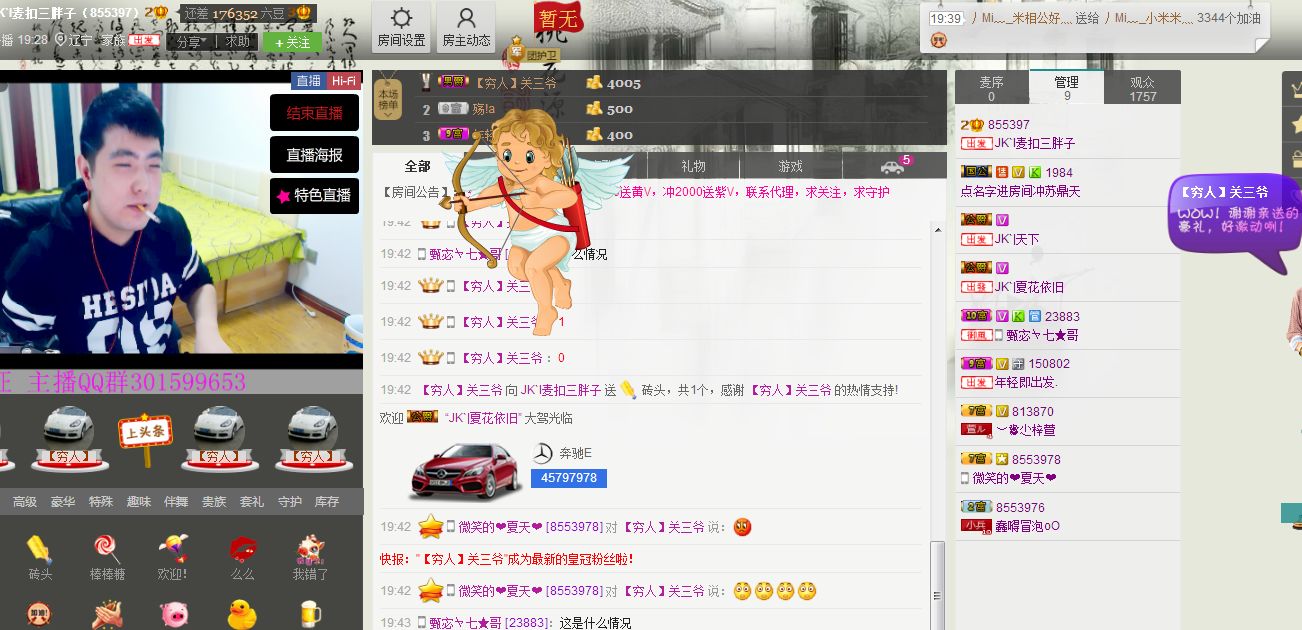1302x630 pixels.
Task: Click the 暂无 red banner badge
Action: pos(560,19)
